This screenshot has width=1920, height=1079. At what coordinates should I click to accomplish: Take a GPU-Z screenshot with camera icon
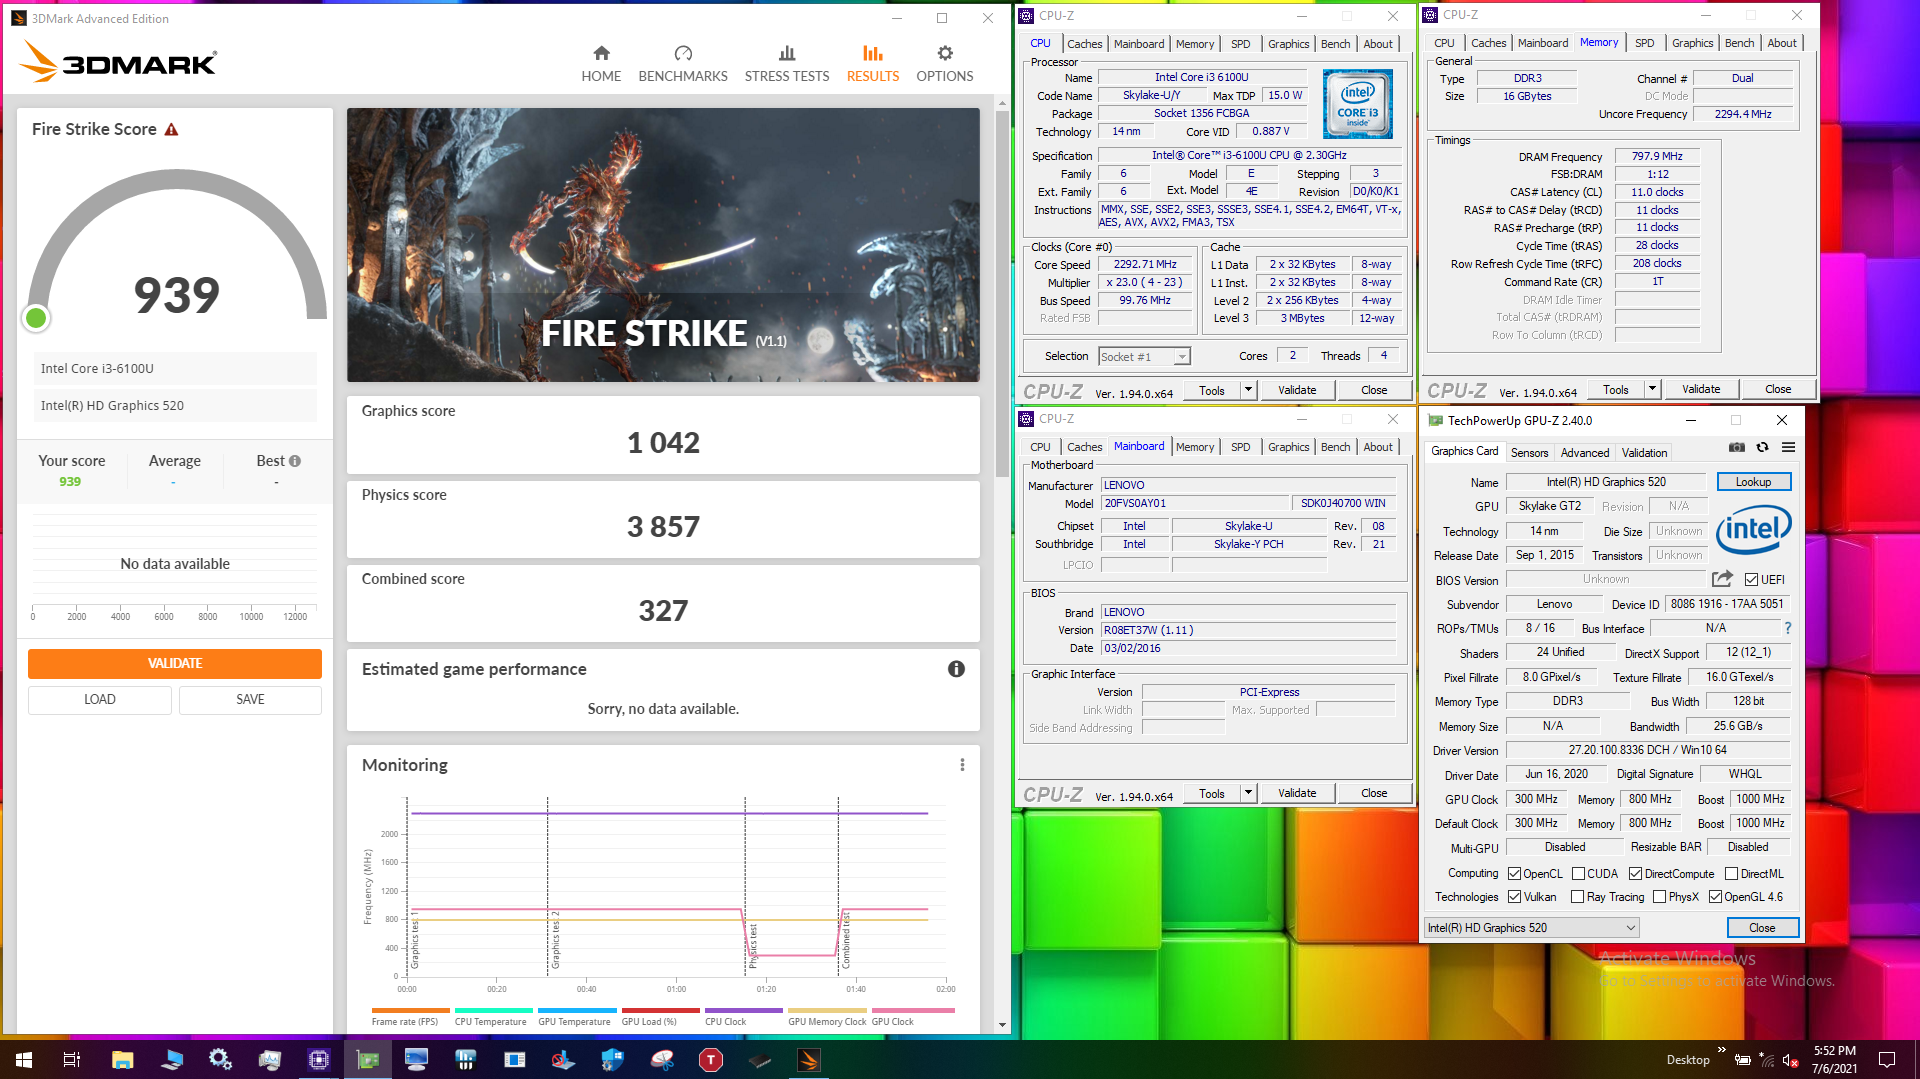click(x=1737, y=447)
